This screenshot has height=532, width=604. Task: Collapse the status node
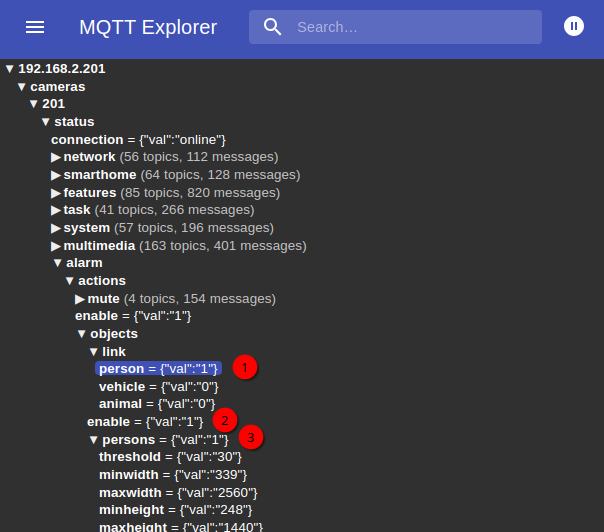coord(45,122)
